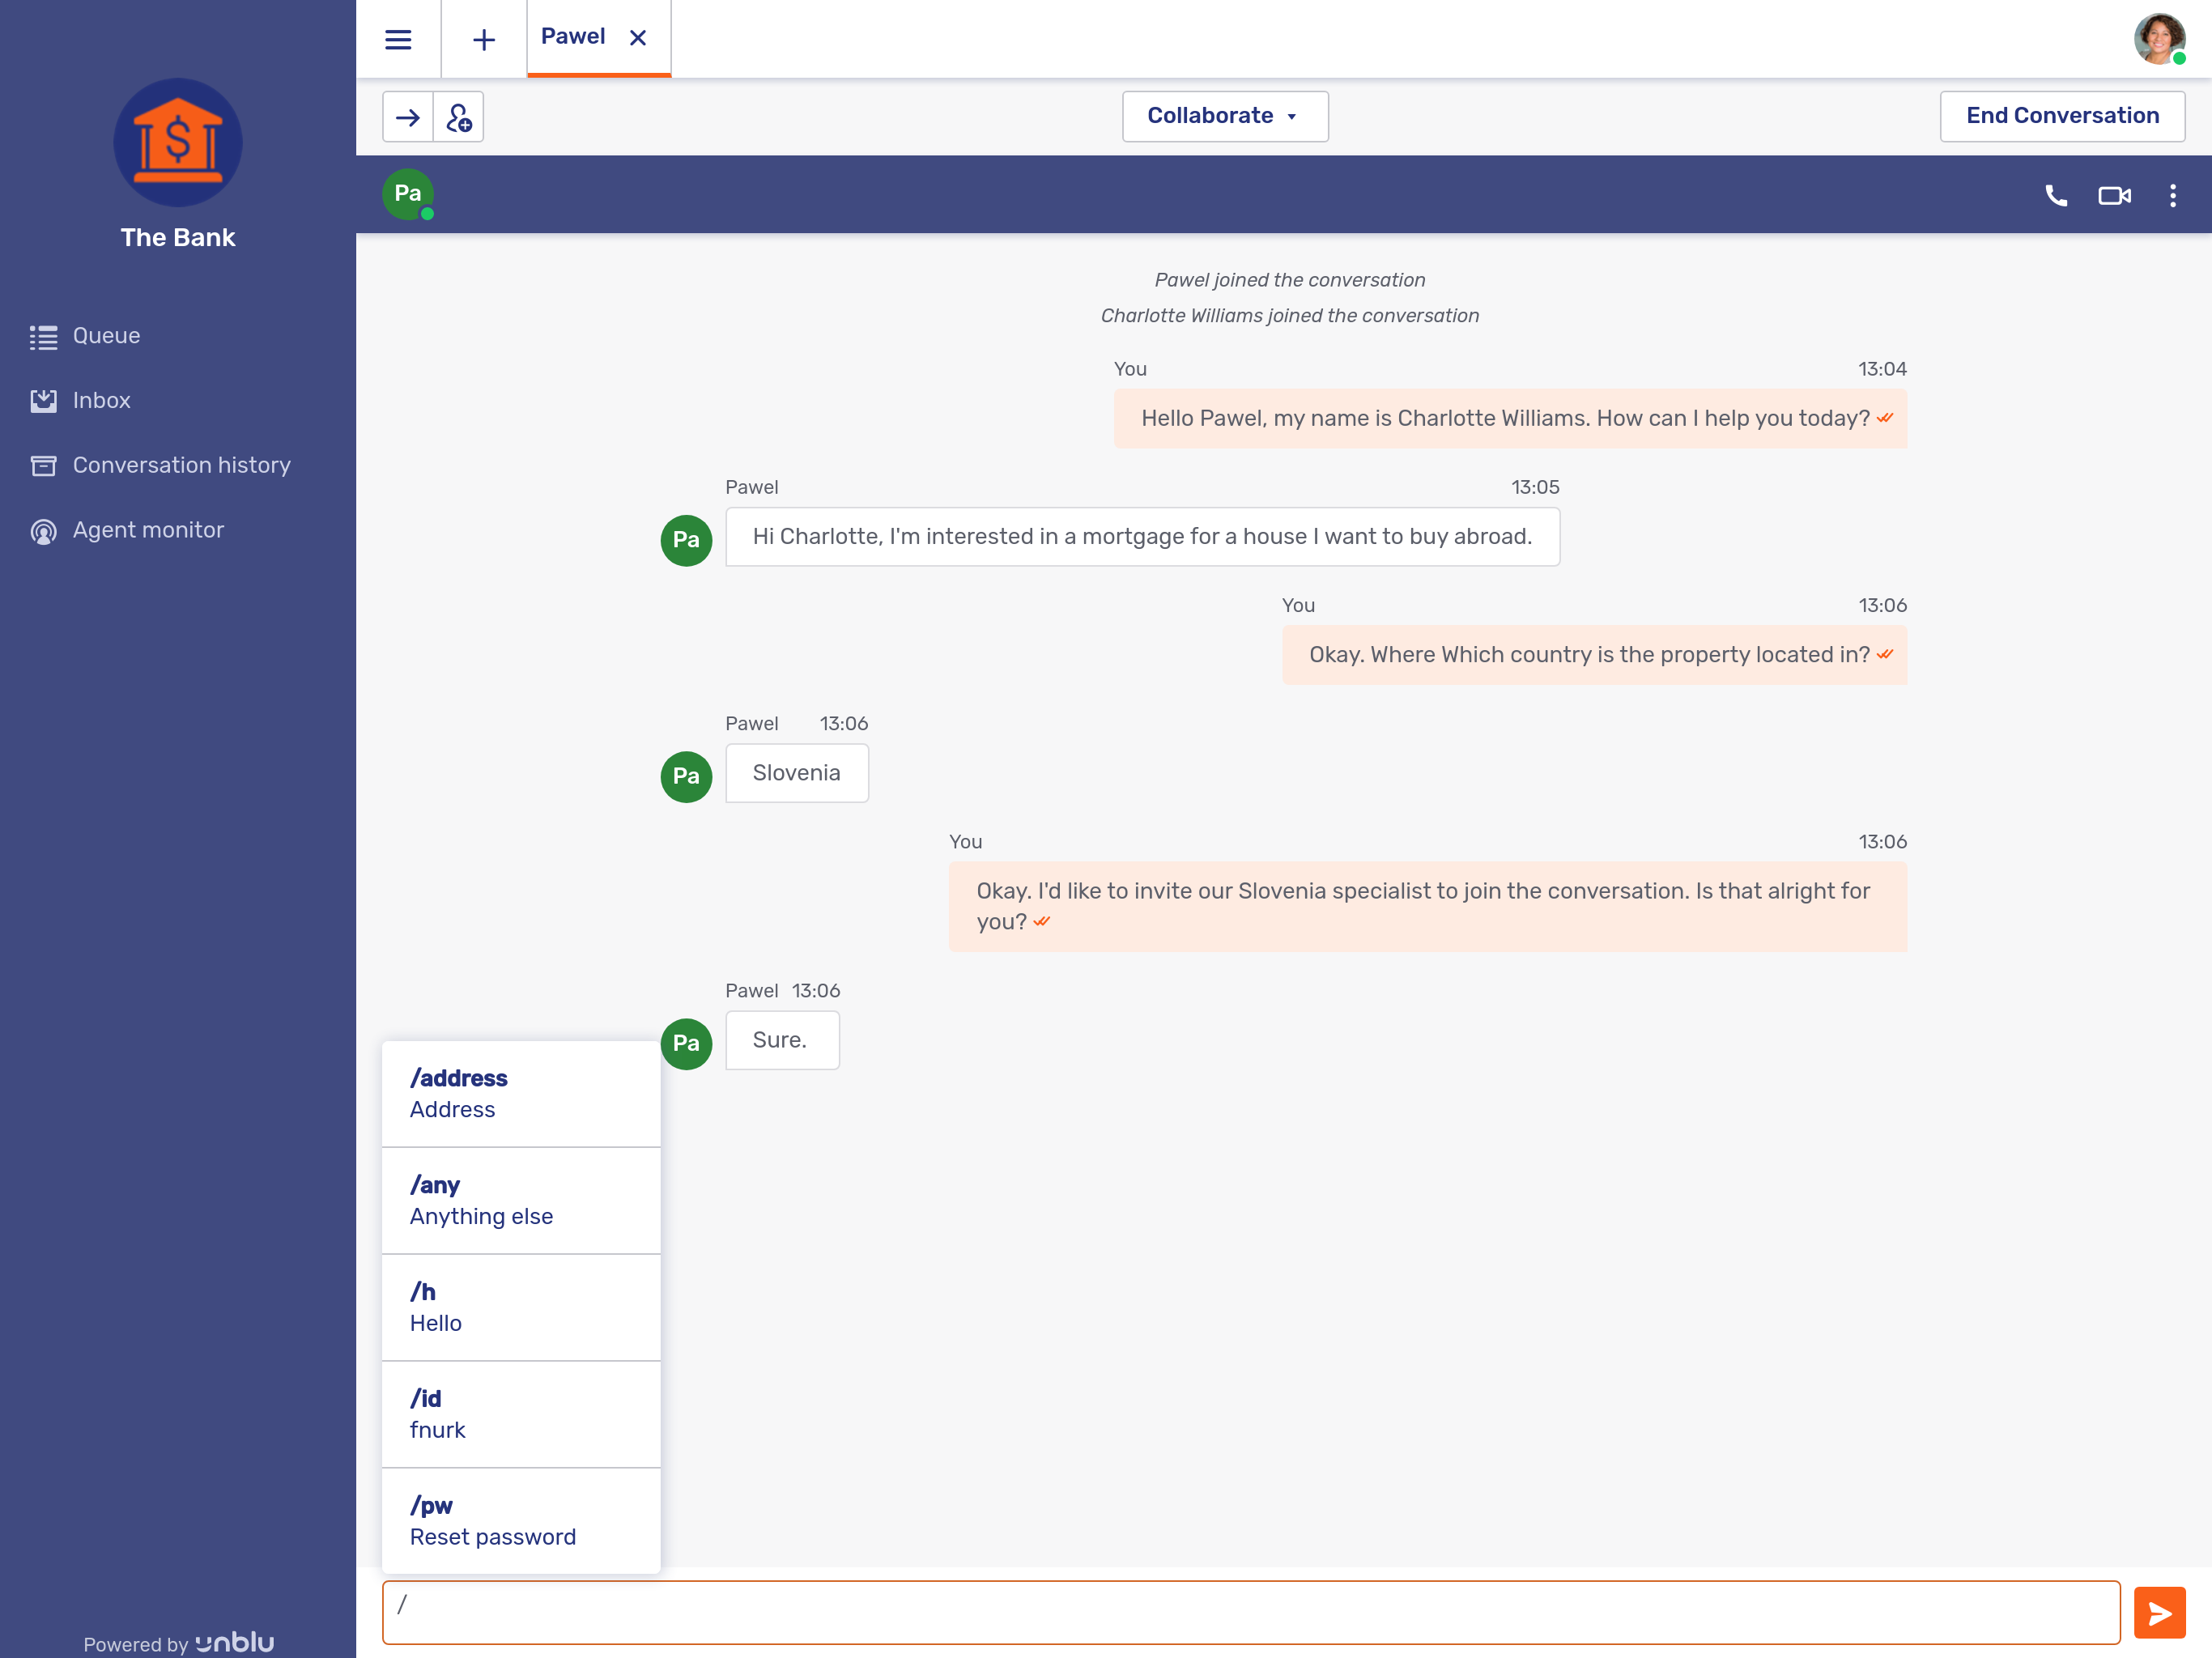
Task: Go to Conversation history
Action: point(181,465)
